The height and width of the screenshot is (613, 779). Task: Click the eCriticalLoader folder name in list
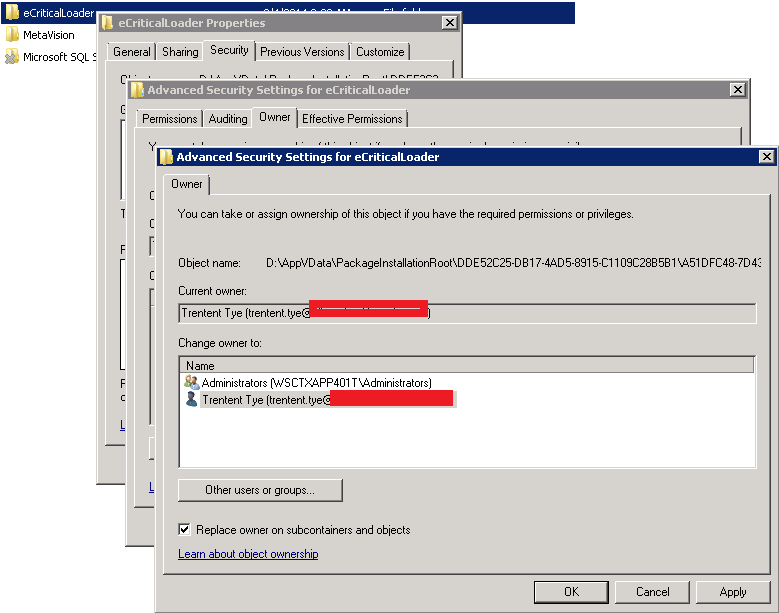pos(58,12)
